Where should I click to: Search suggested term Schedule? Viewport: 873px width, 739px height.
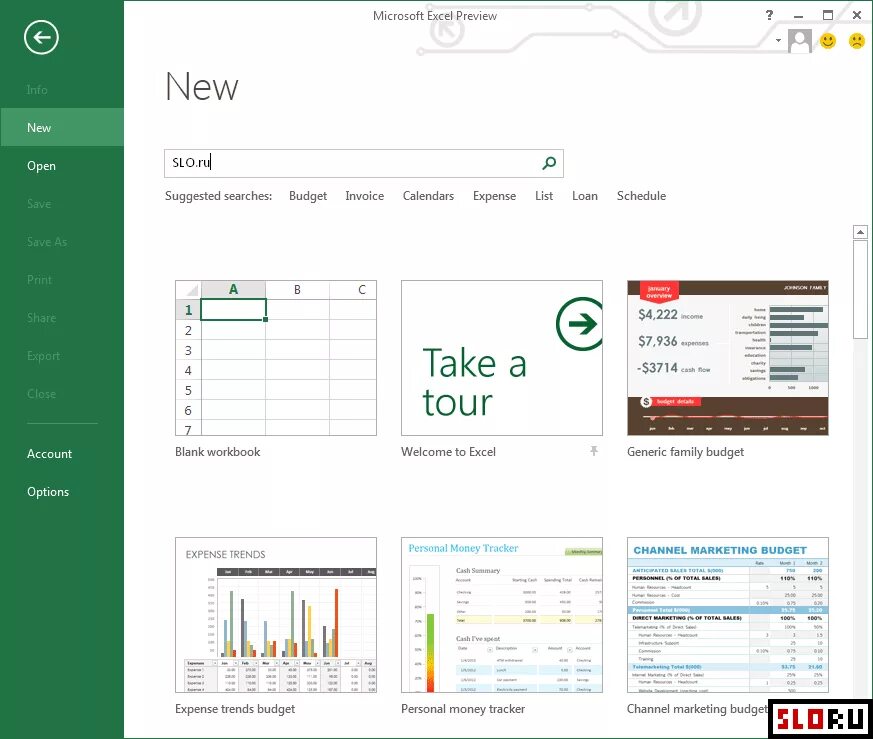[641, 196]
